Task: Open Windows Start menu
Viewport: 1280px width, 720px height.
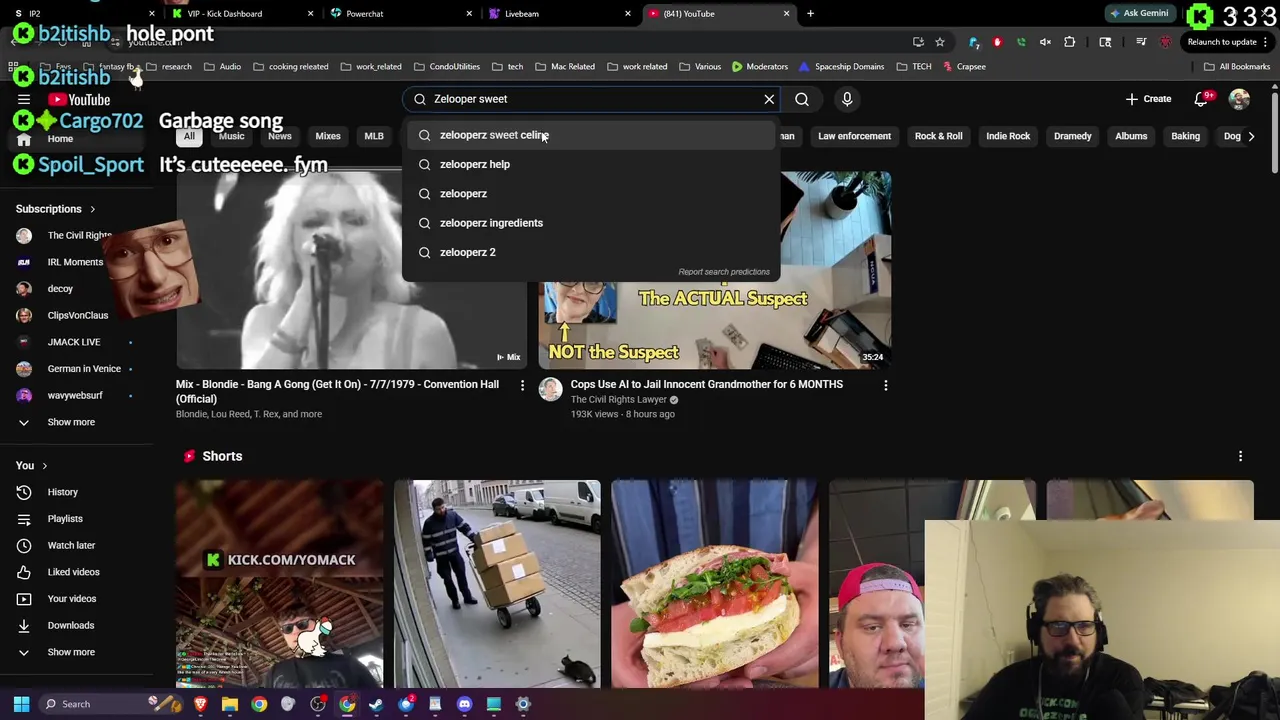Action: click(x=21, y=704)
